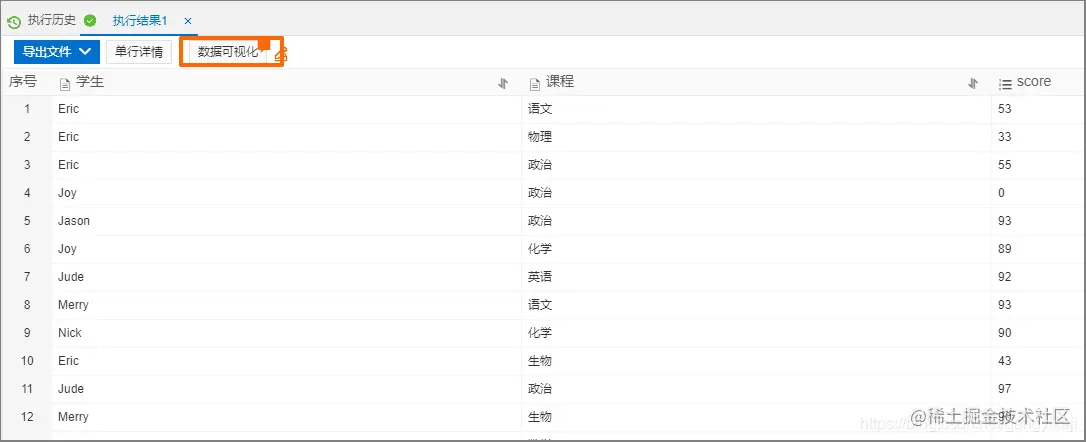Open the 导出文件 dropdown button
The width and height of the screenshot is (1086, 442).
(57, 51)
